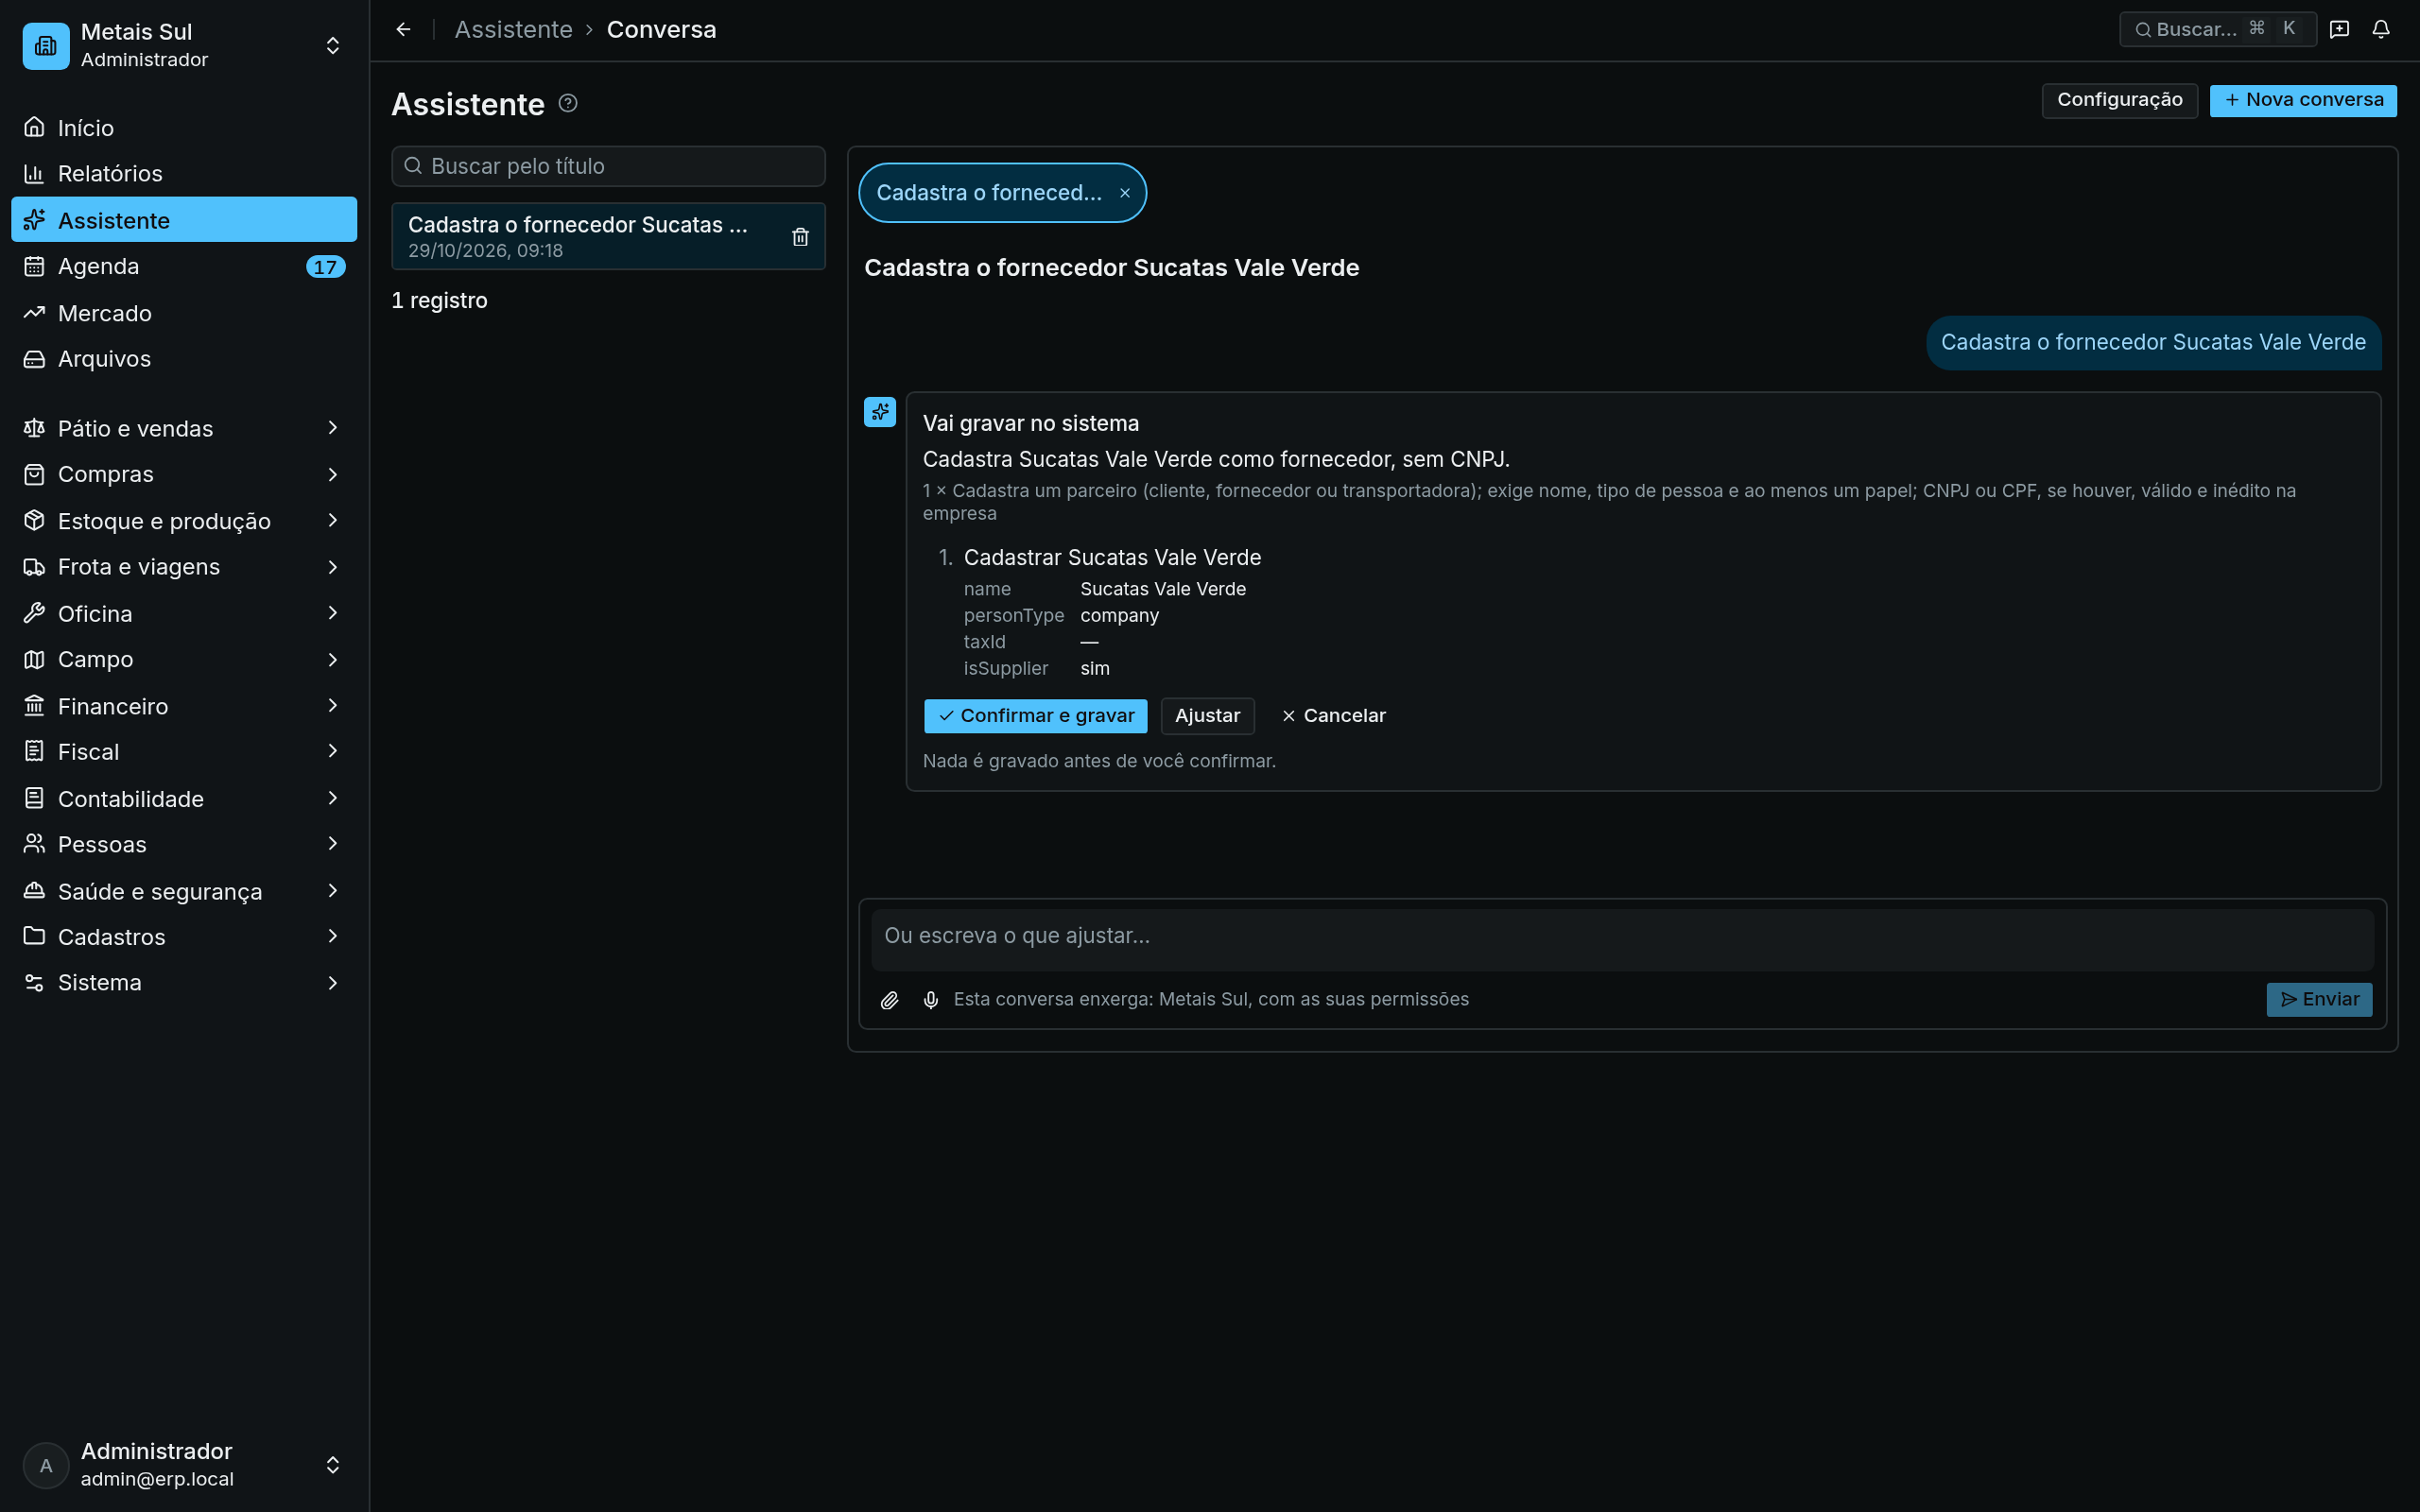
Task: Click Confirmar e gravar button
Action: pos(1035,716)
